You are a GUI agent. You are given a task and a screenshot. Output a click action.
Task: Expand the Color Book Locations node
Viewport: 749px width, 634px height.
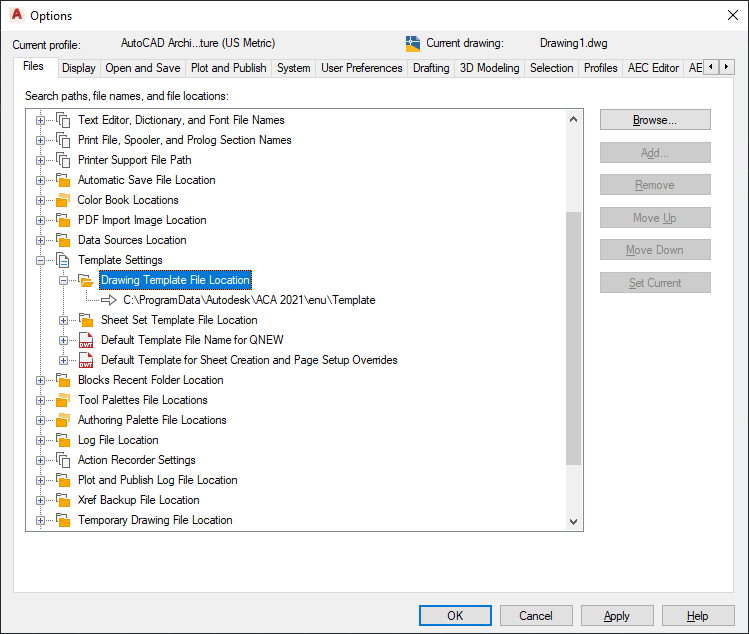tap(41, 201)
